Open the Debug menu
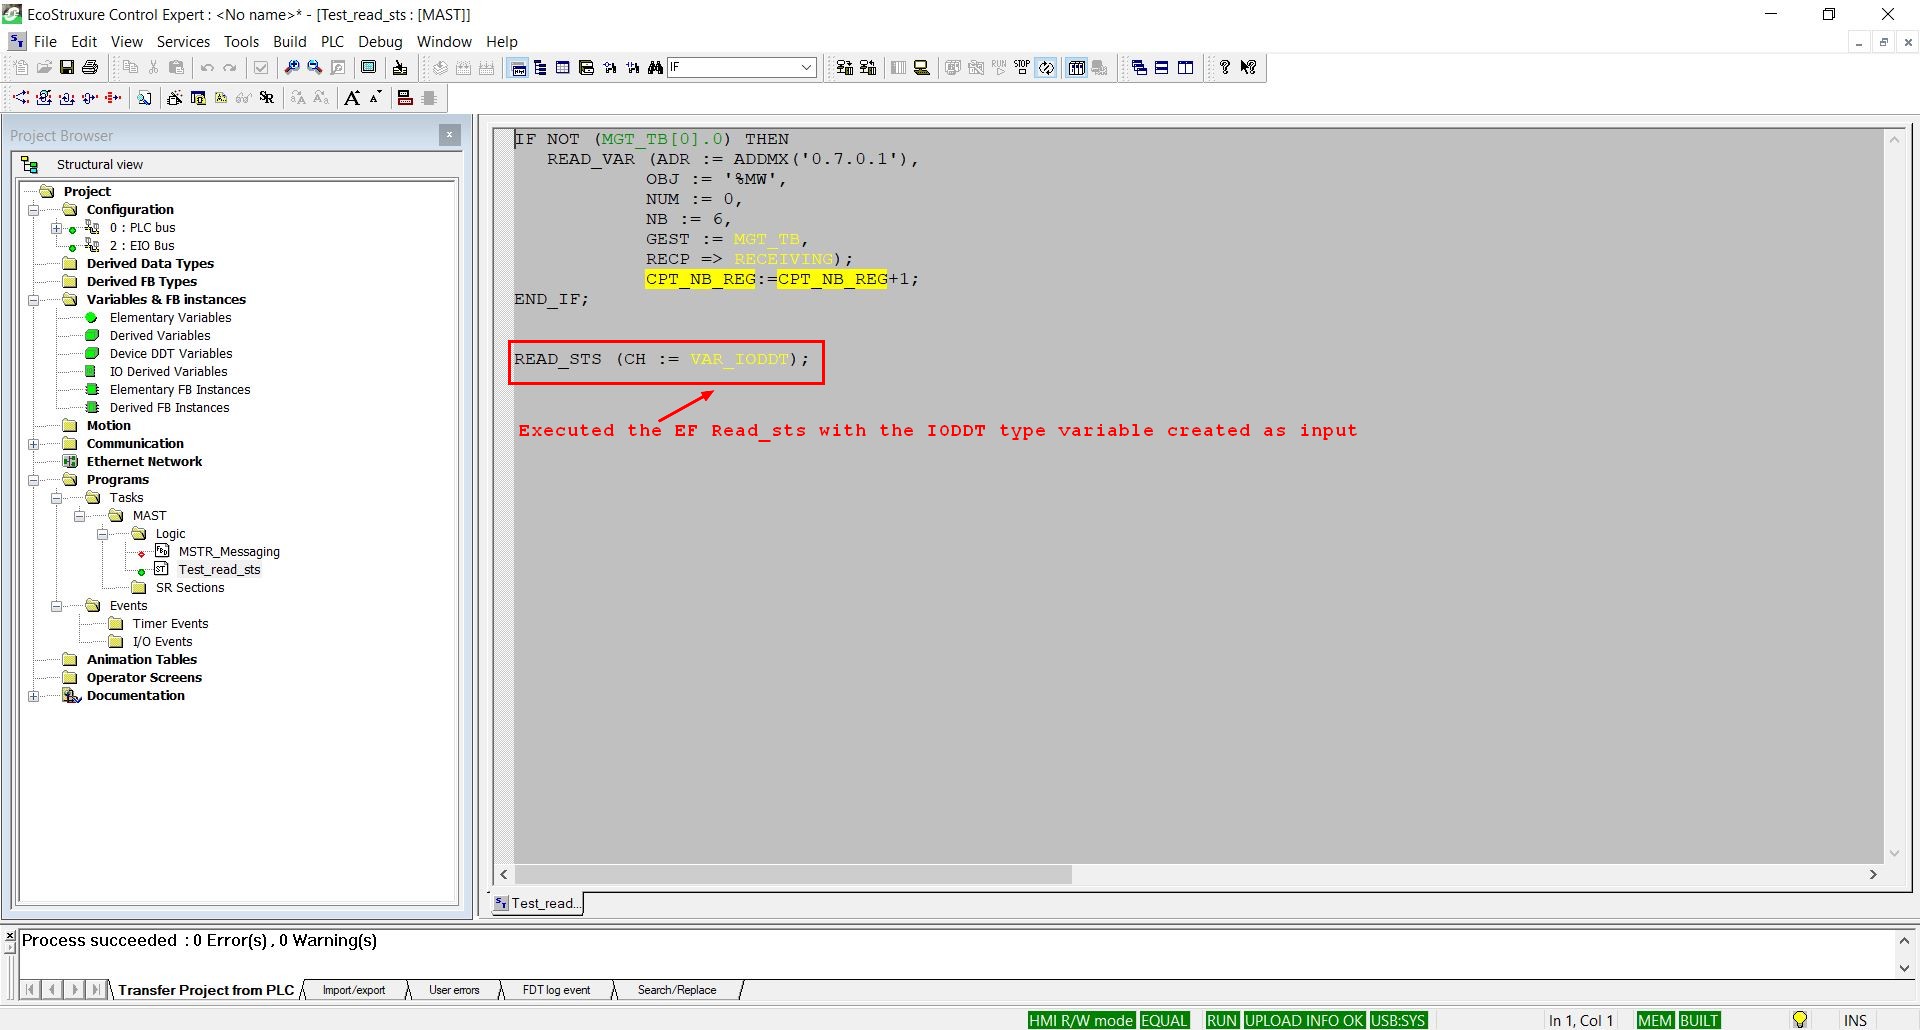Screen dimensions: 1920x1030 380,41
